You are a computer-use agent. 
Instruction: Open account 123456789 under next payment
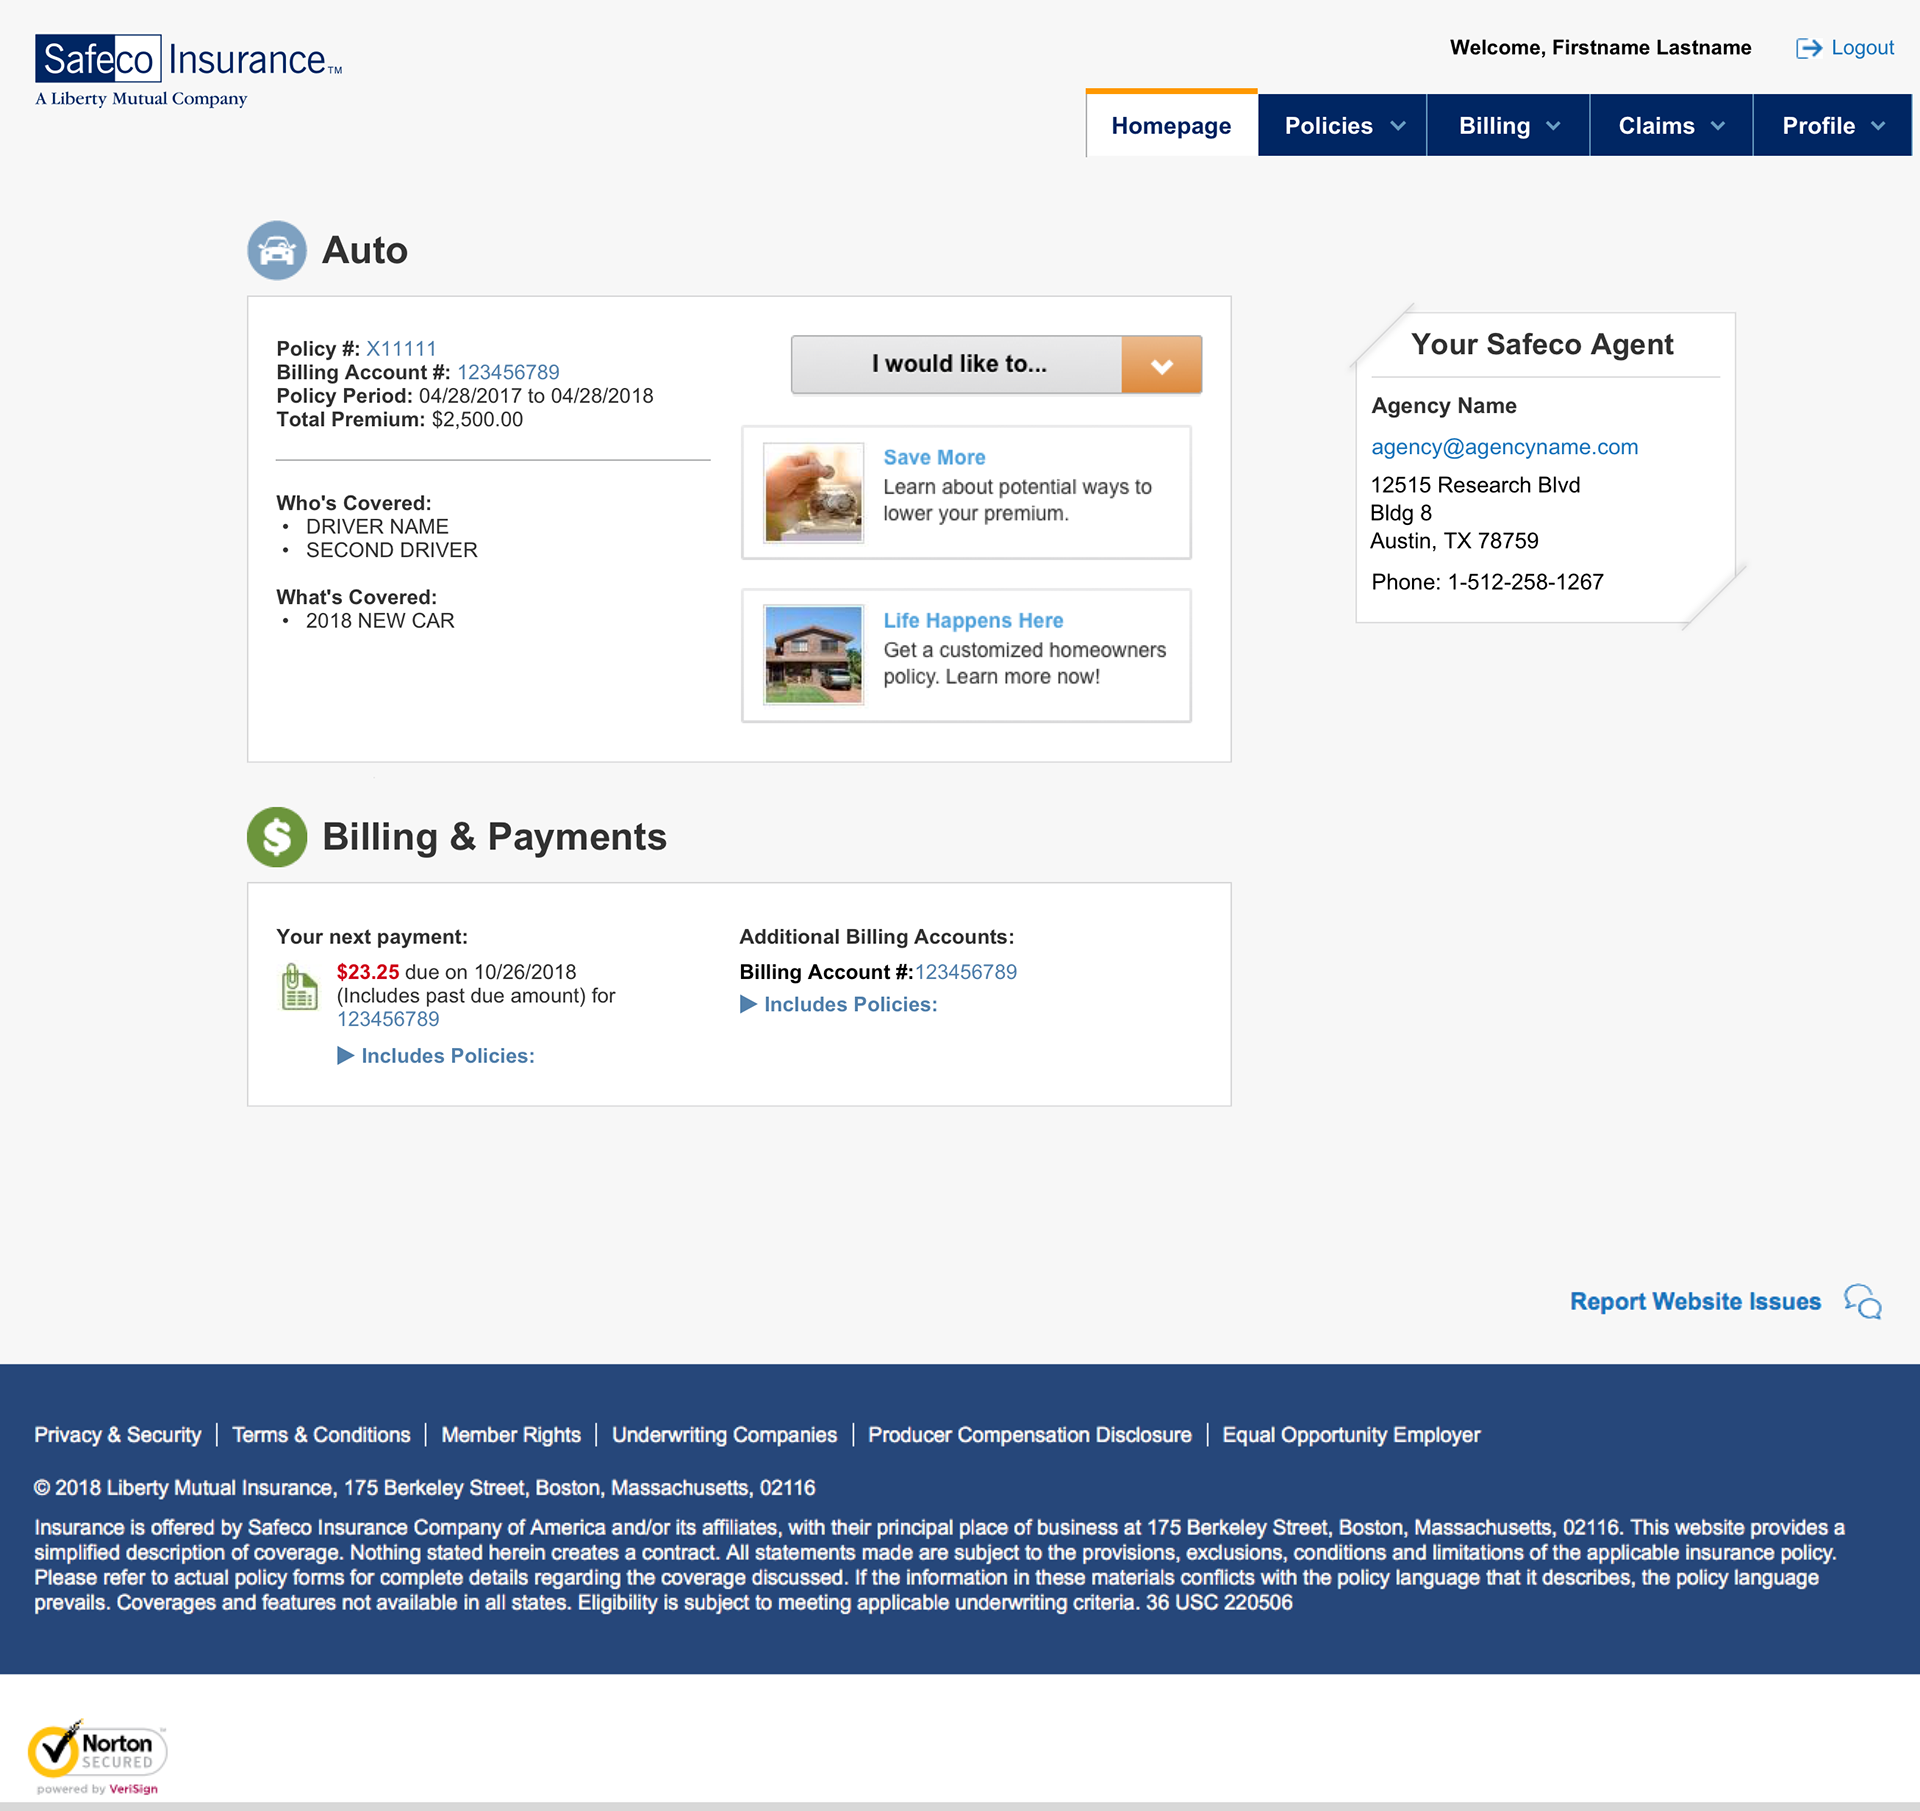(x=388, y=1019)
